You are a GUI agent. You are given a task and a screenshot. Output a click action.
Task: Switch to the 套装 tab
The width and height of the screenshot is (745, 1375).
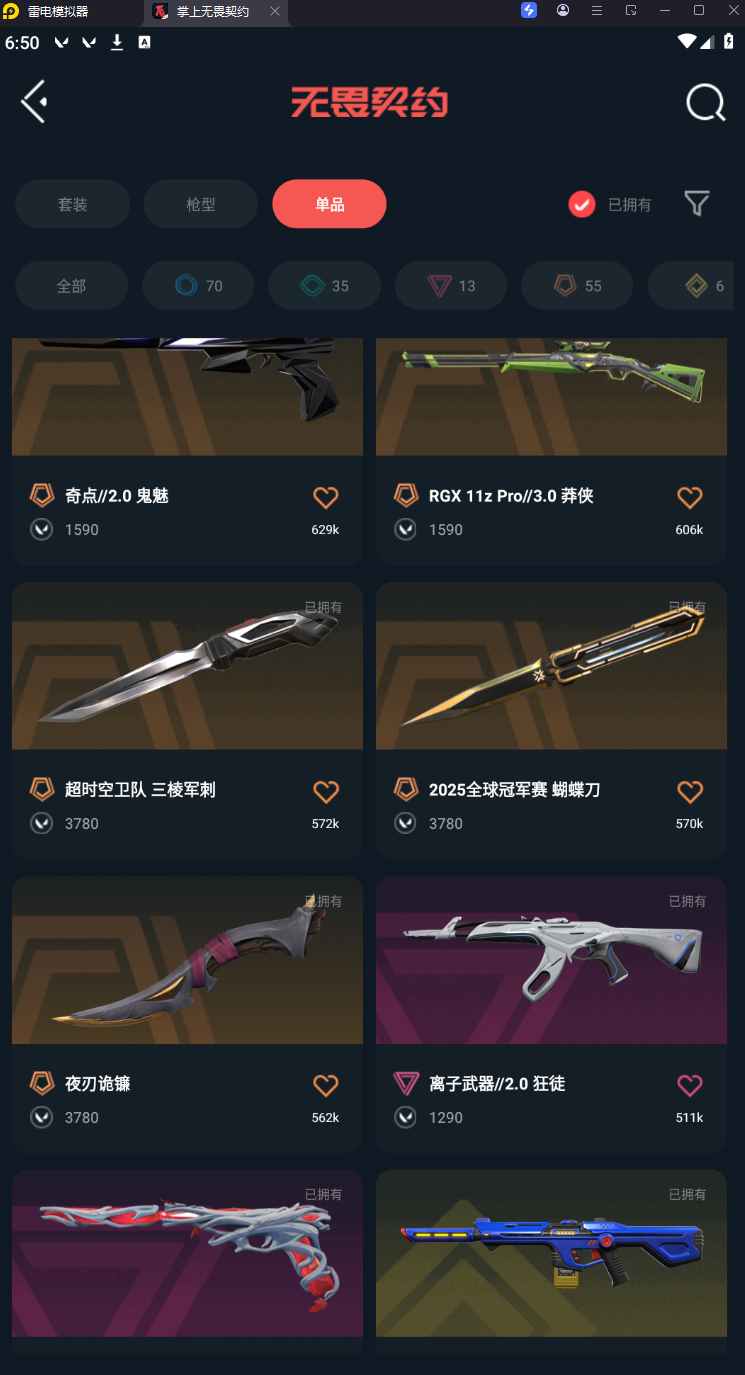click(72, 204)
